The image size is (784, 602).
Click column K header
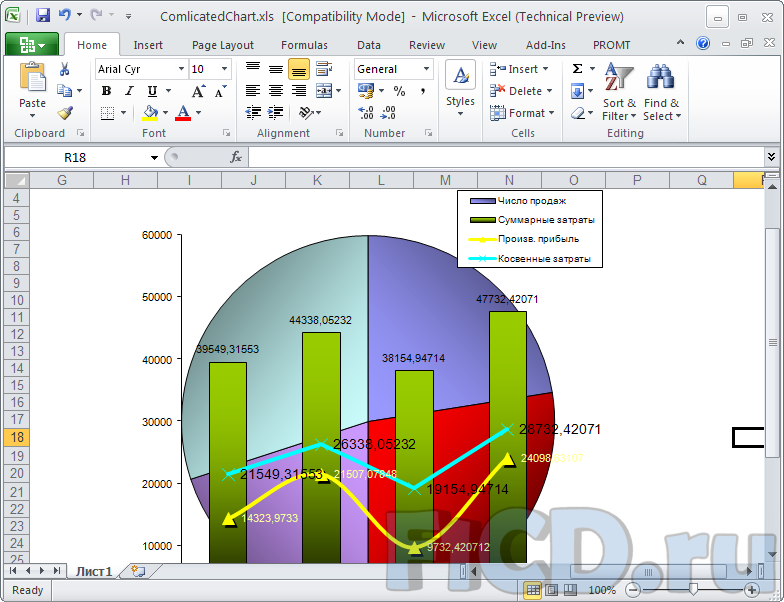point(318,180)
